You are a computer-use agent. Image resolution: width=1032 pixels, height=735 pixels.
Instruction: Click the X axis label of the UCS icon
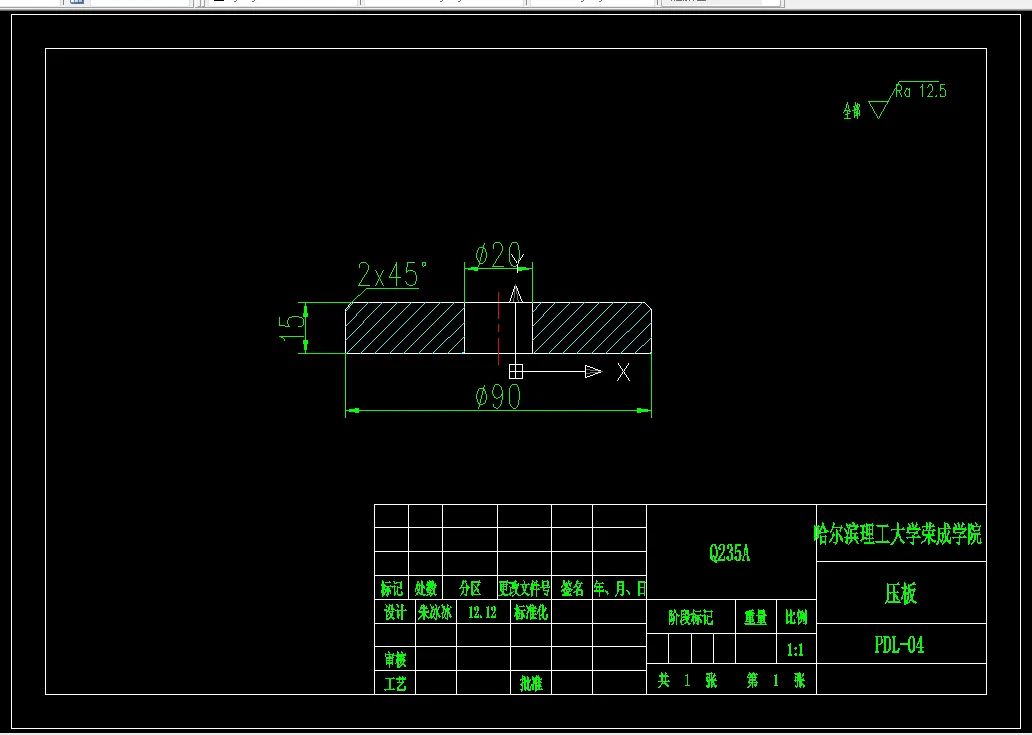(623, 372)
